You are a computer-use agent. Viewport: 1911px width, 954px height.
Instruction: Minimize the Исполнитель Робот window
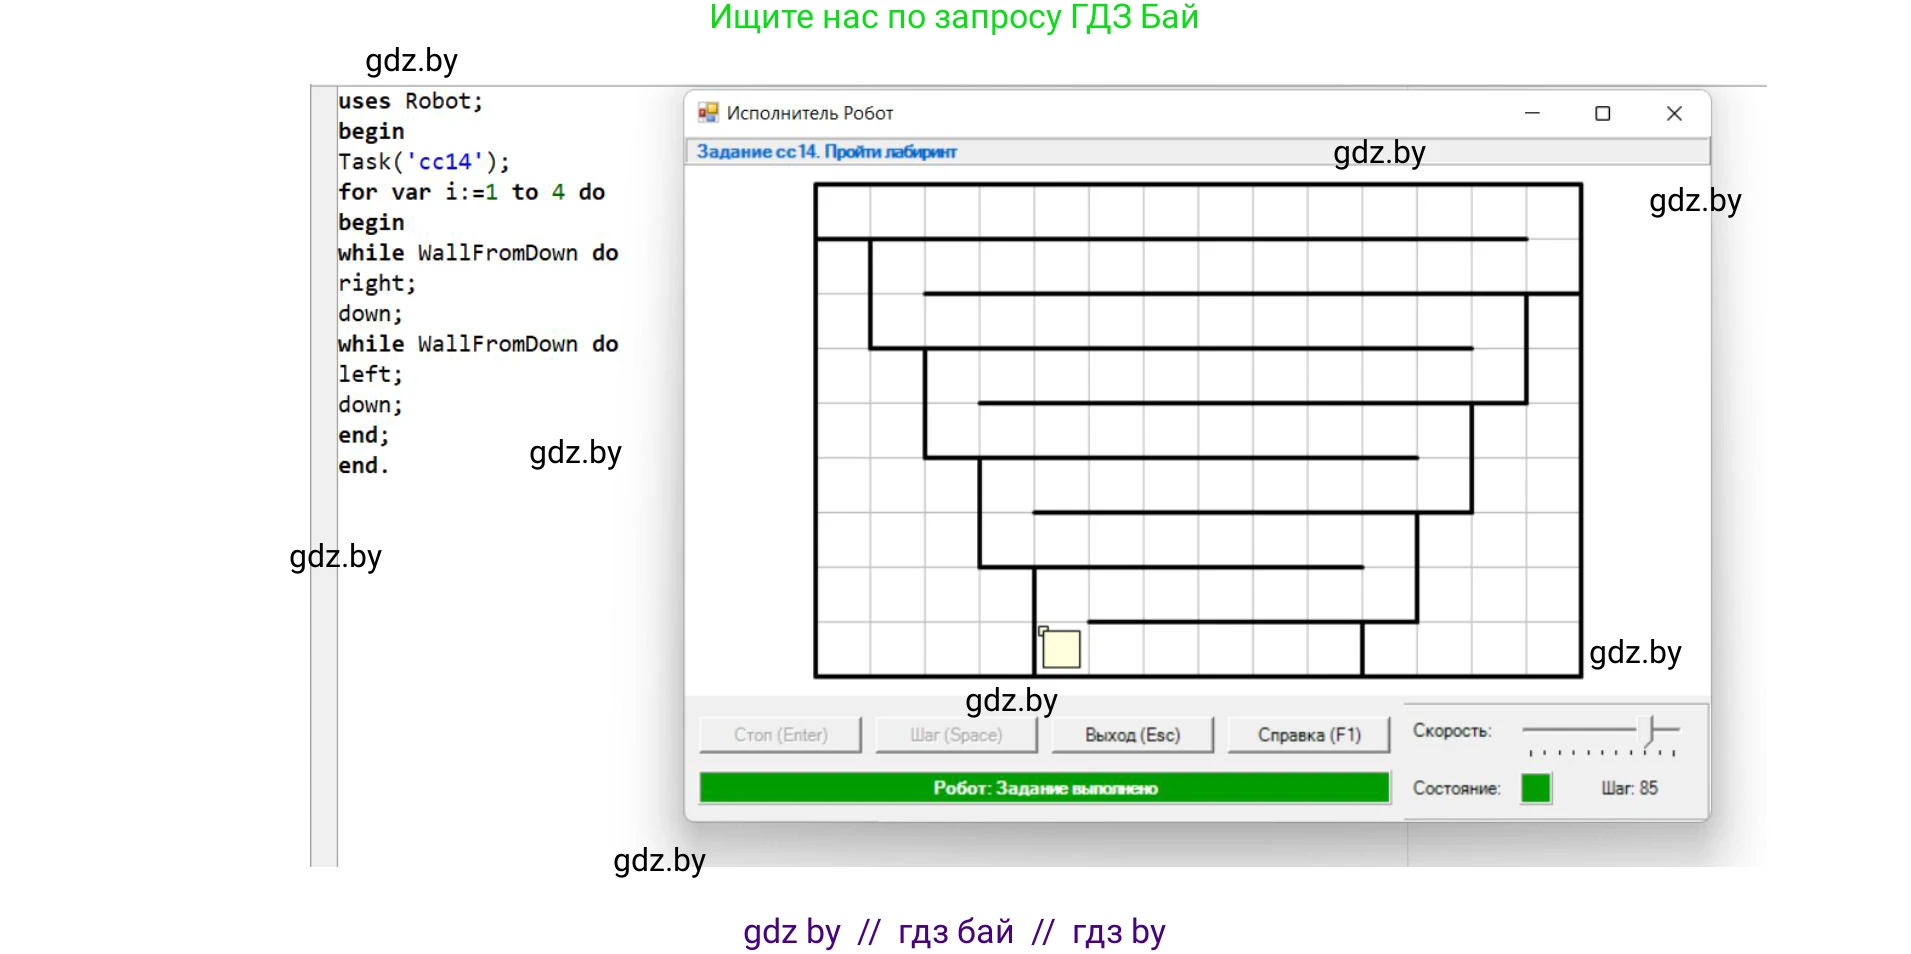pyautogui.click(x=1531, y=114)
